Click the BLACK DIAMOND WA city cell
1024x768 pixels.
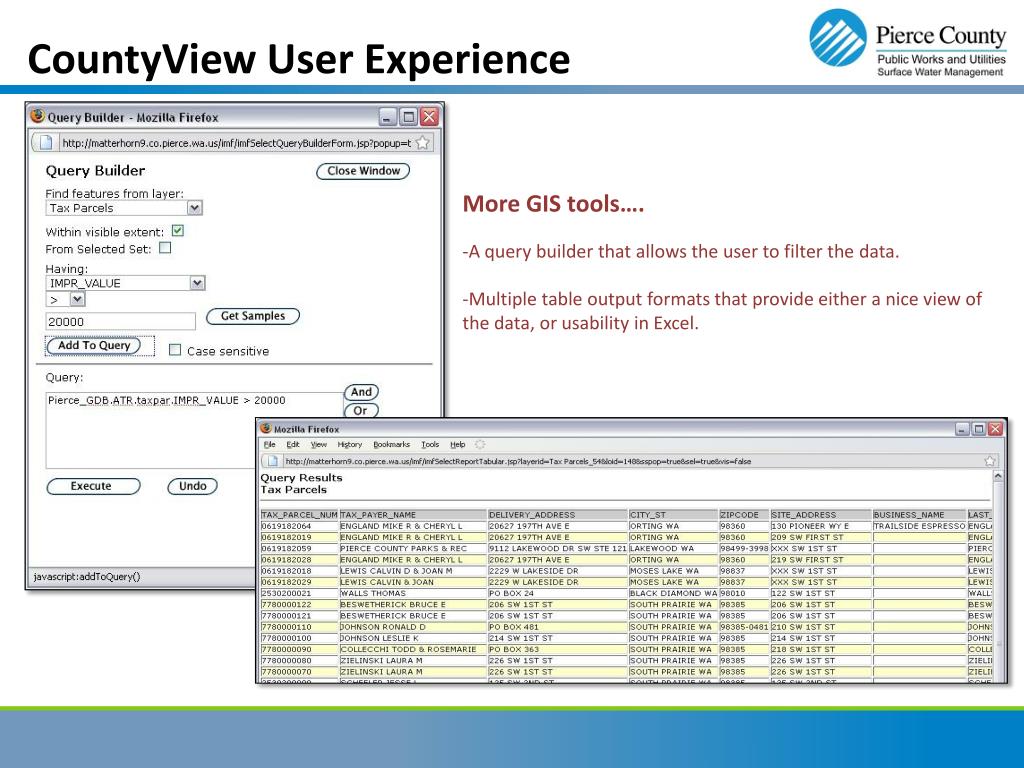coord(673,593)
